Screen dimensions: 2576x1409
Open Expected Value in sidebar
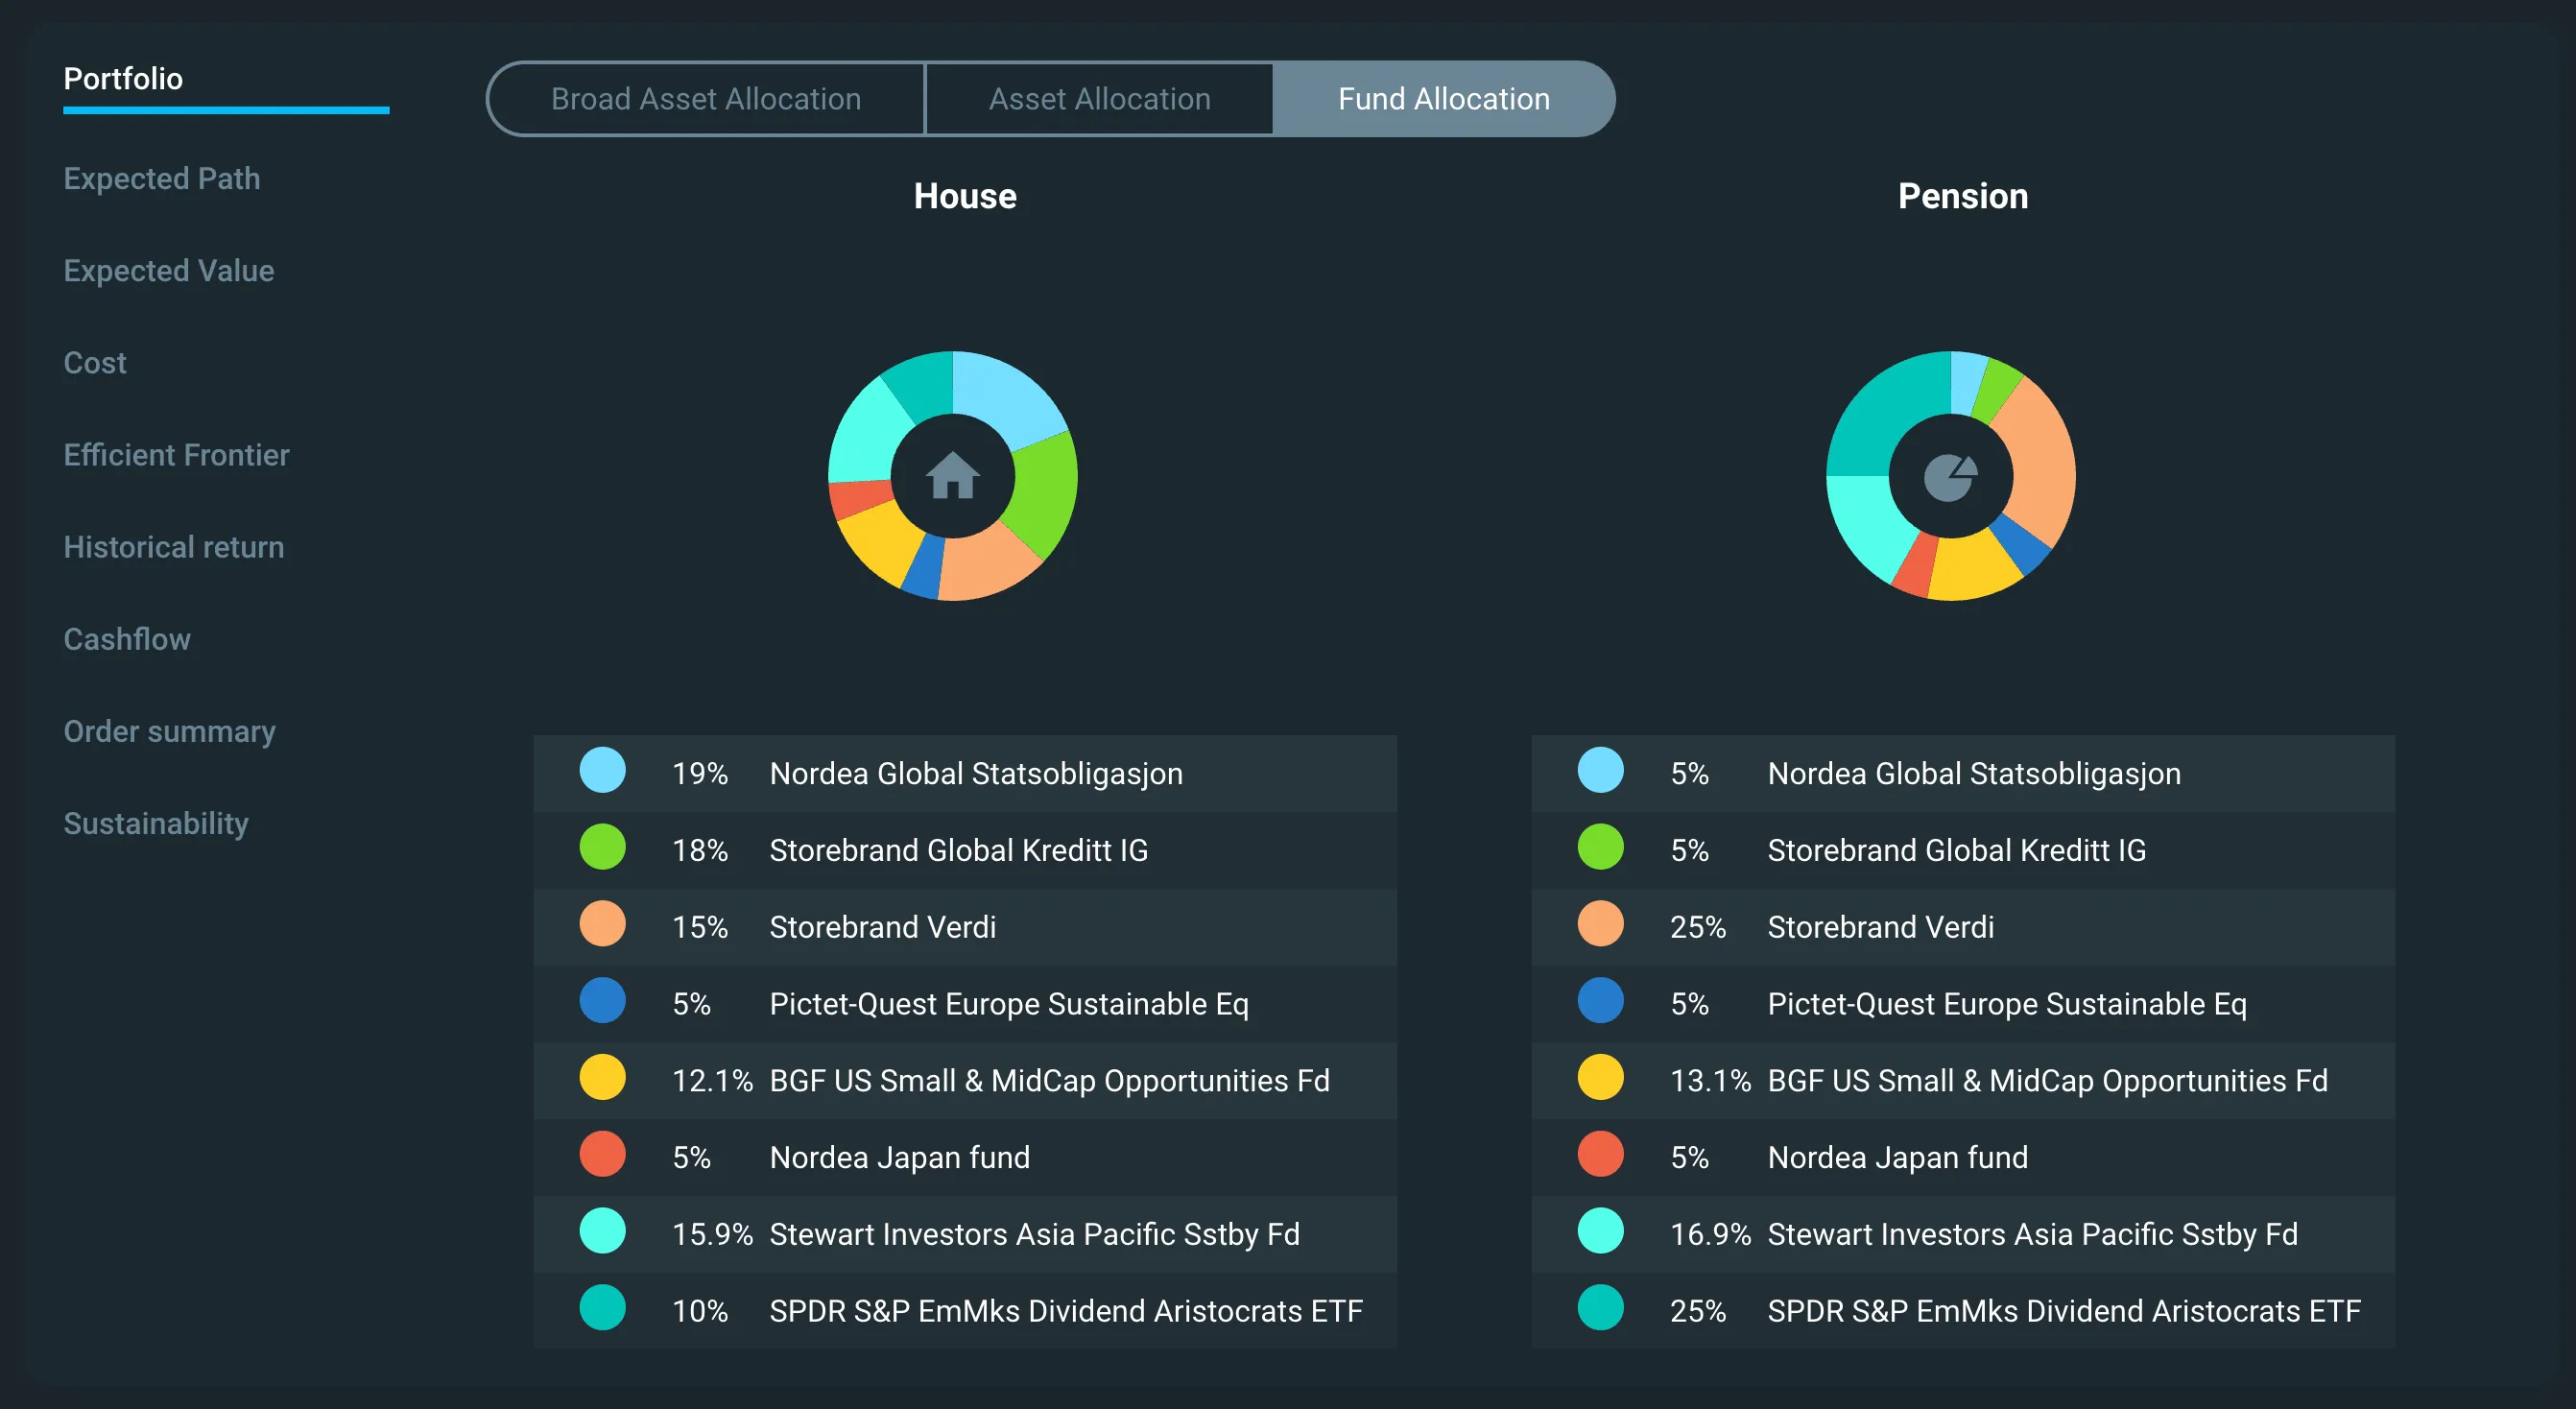click(x=169, y=271)
